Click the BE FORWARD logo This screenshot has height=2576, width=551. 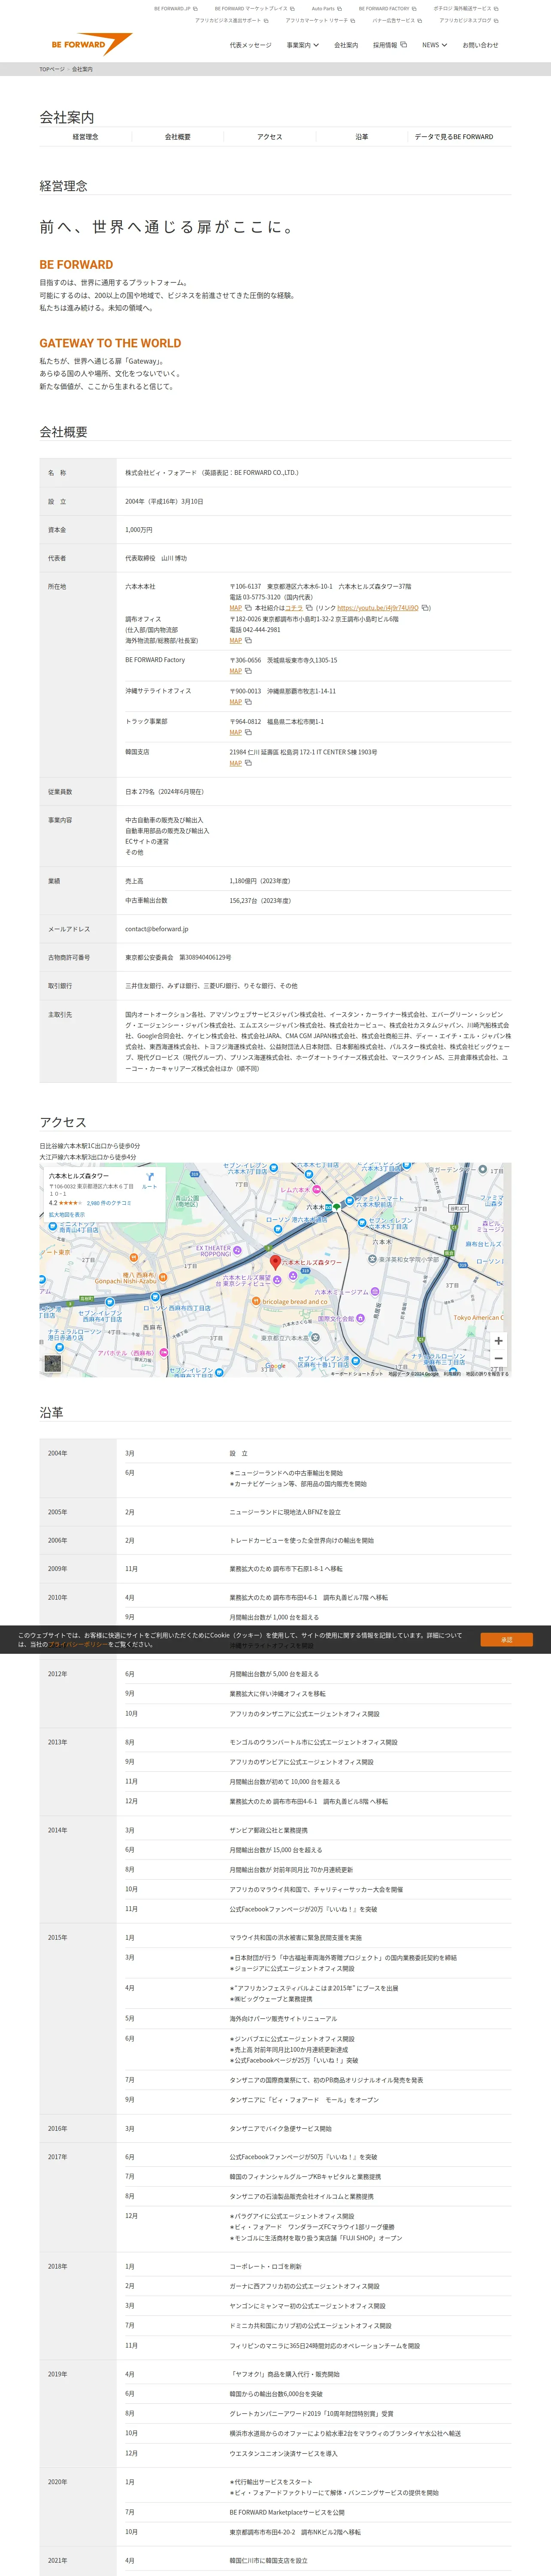91,44
